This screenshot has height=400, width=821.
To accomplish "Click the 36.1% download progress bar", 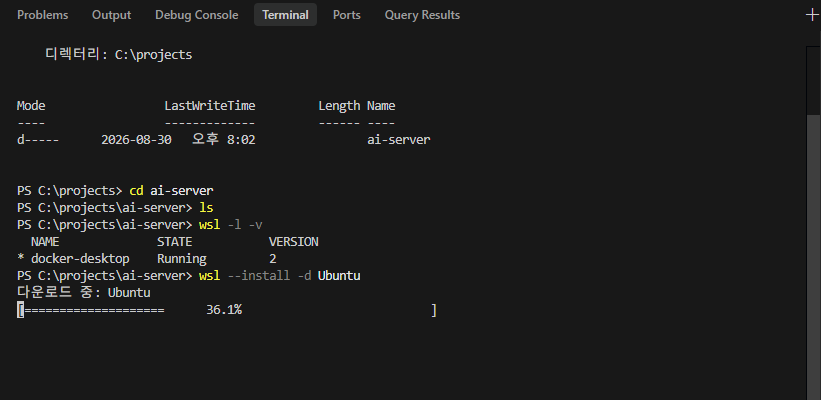I will point(227,310).
